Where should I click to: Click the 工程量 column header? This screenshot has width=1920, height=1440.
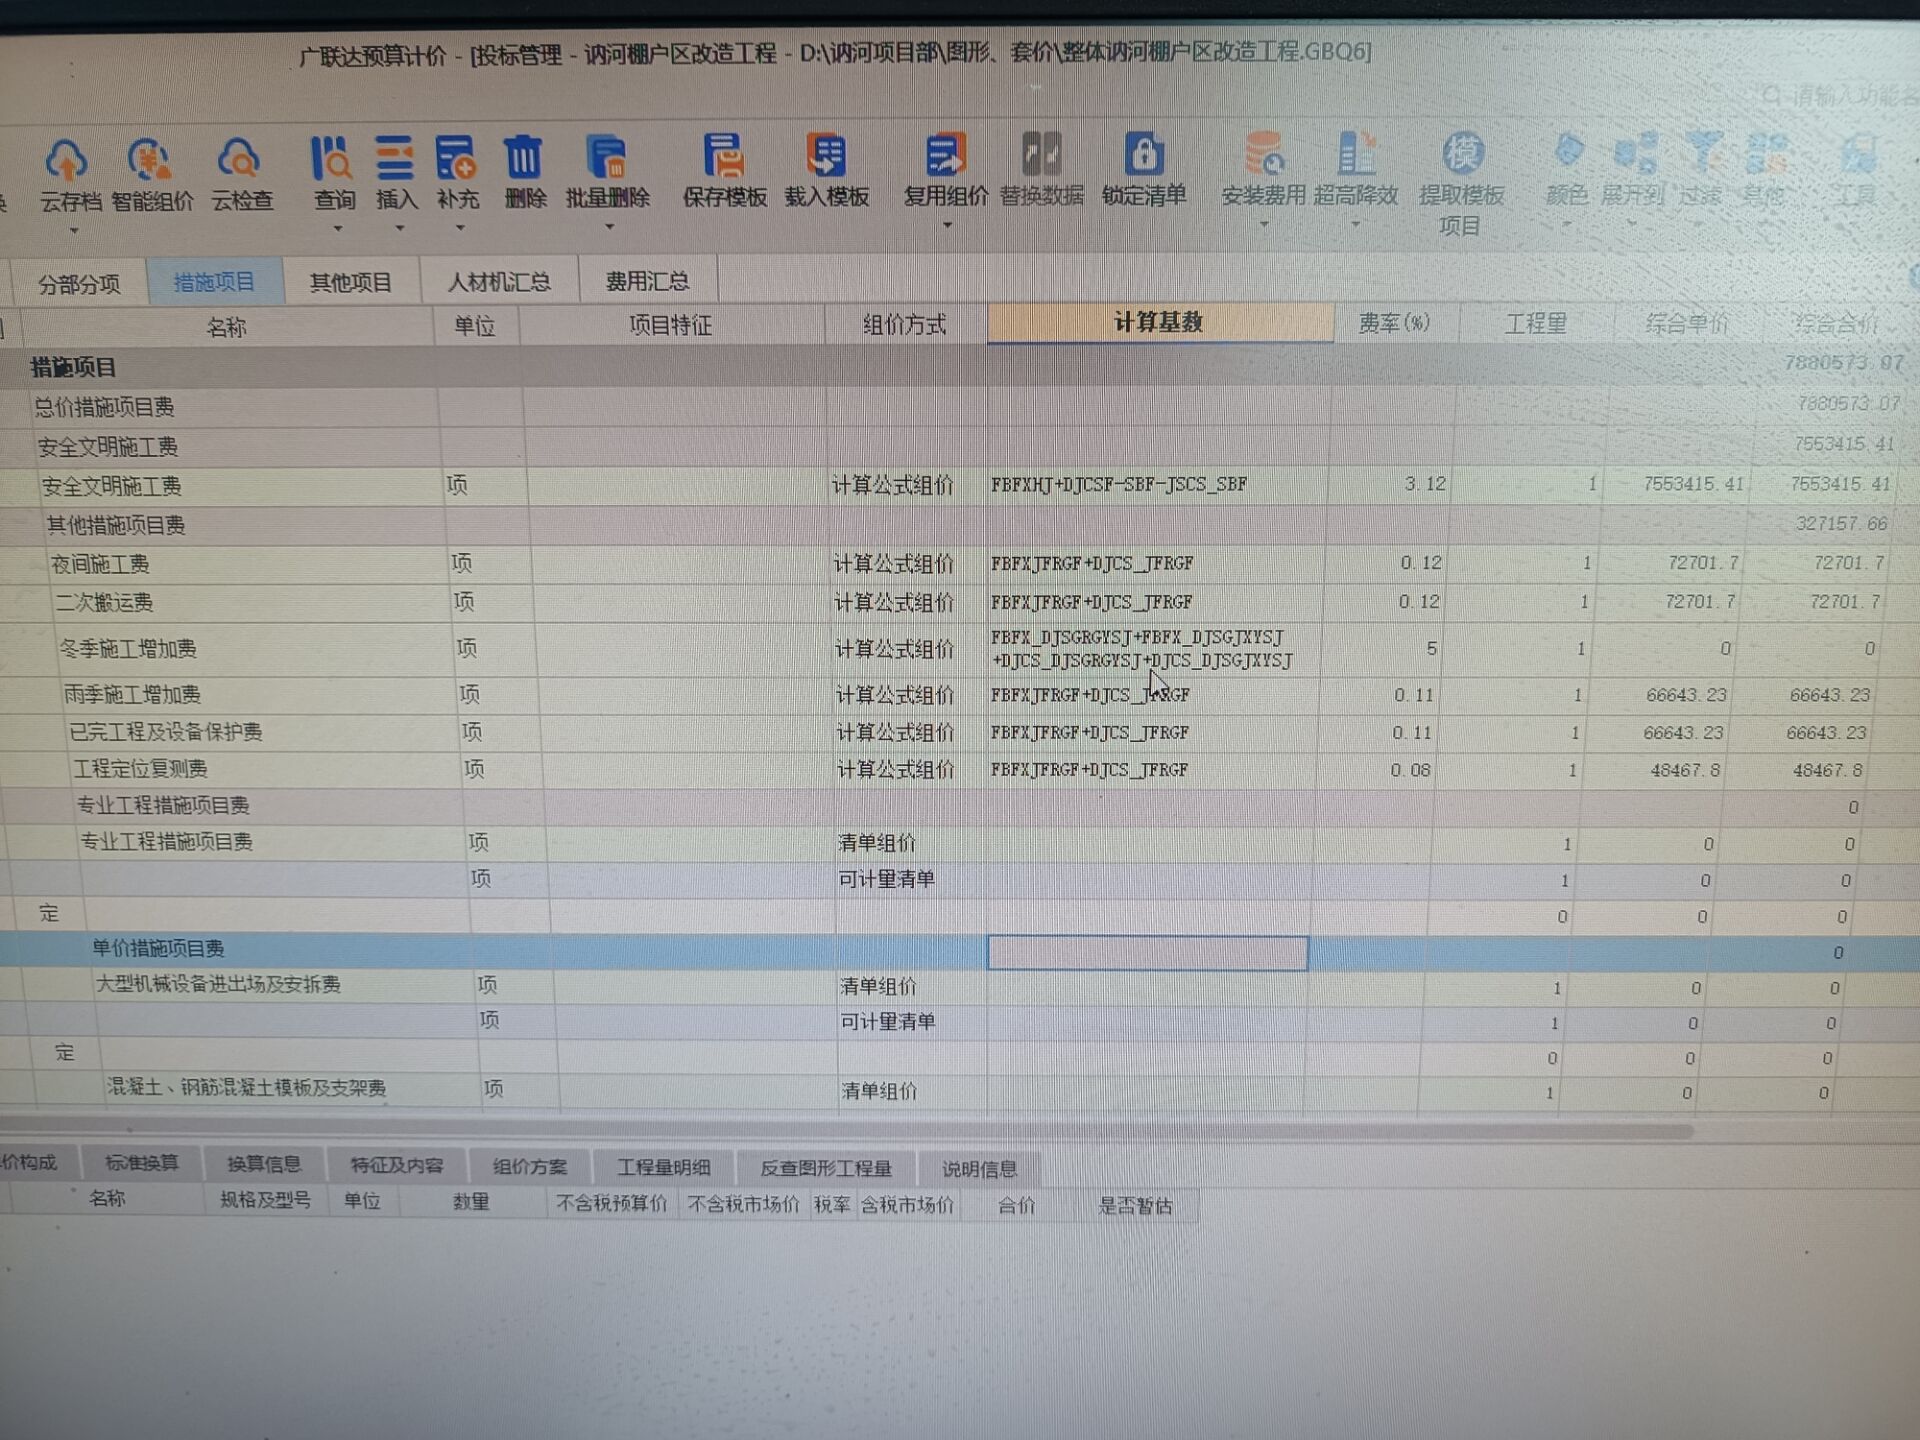(x=1535, y=323)
